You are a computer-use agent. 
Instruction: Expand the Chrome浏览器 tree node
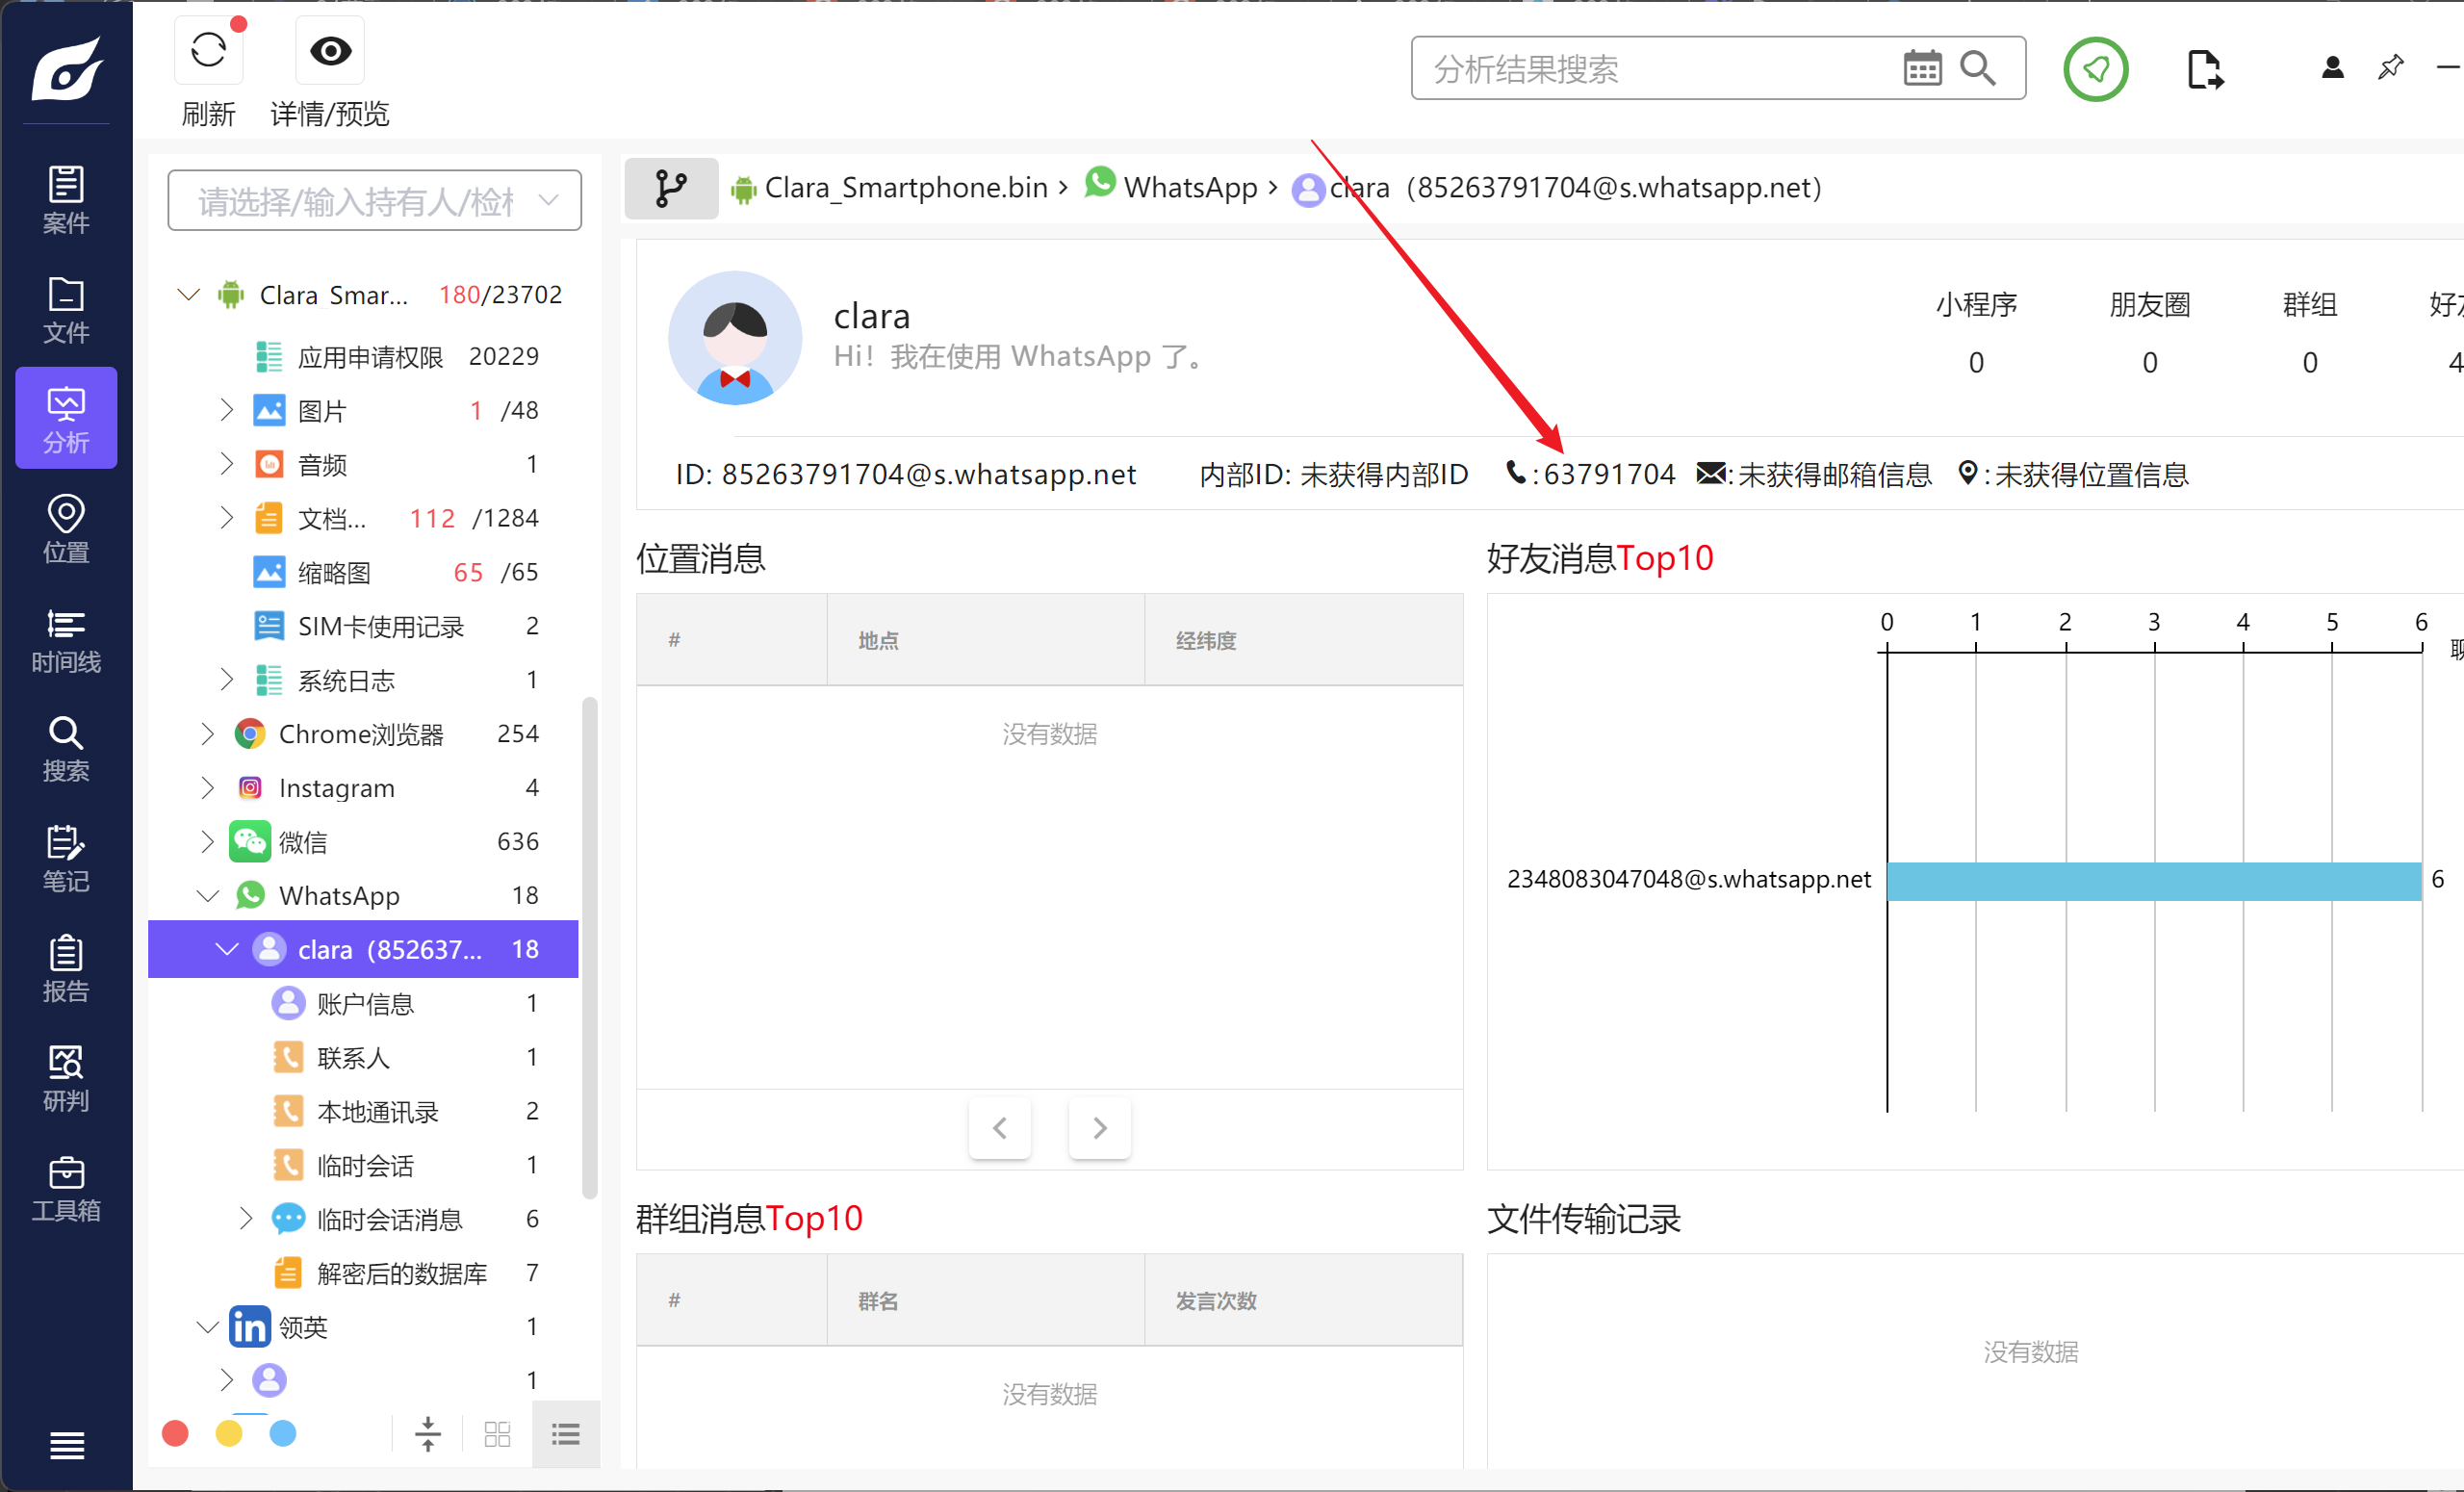(x=207, y=734)
